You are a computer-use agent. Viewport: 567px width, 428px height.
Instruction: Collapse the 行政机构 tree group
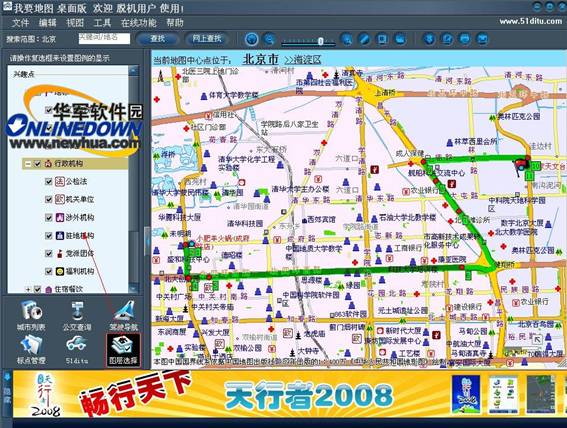[x=27, y=164]
